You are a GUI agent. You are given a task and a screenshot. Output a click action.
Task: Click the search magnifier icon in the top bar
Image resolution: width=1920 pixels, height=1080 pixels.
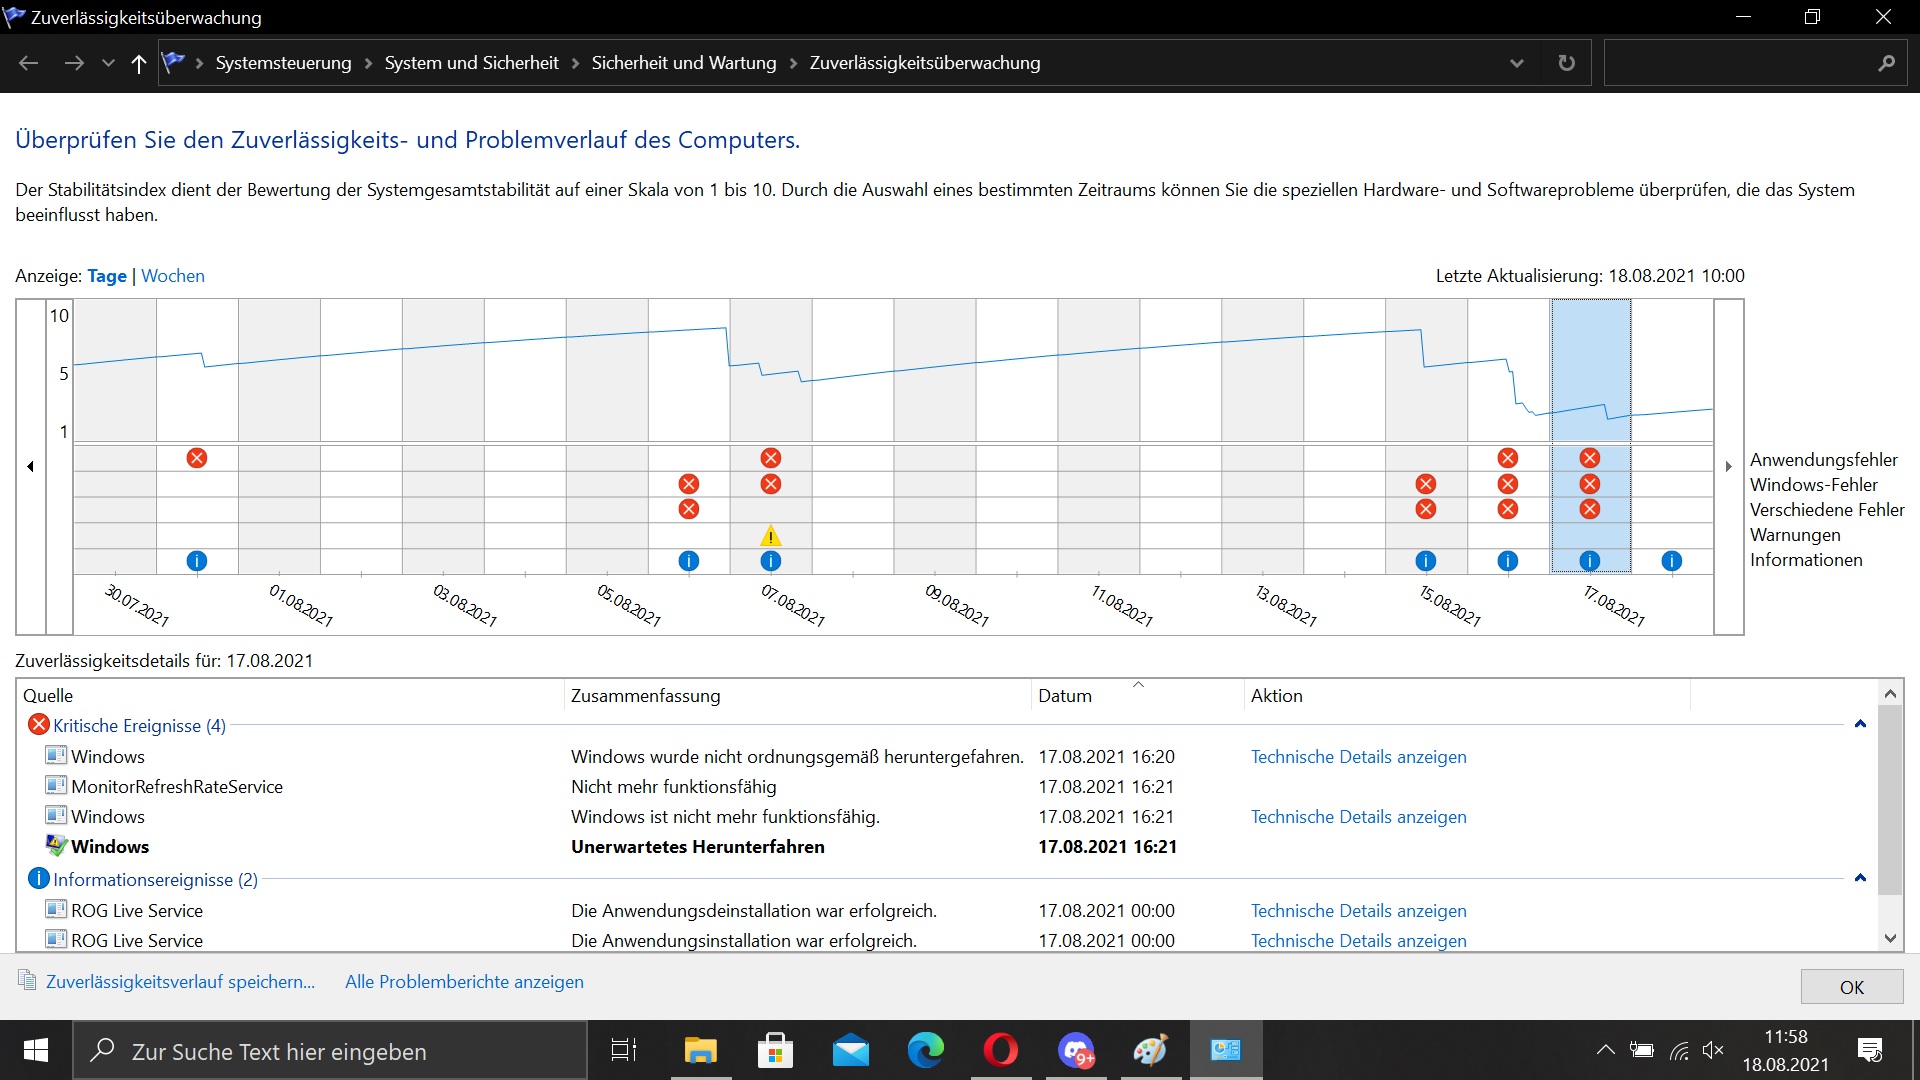(x=1886, y=63)
